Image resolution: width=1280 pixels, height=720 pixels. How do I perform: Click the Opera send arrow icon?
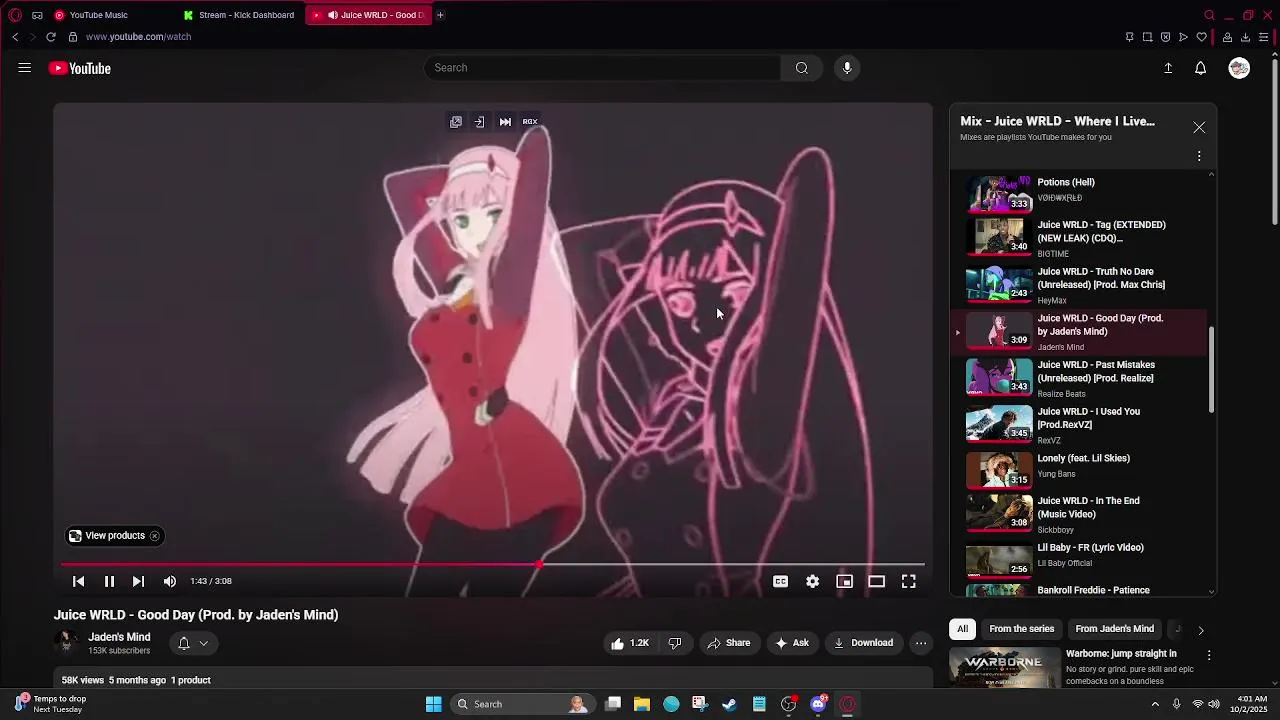[x=1183, y=37]
